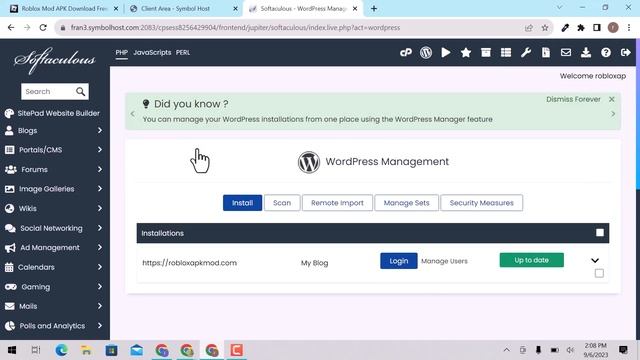Open the taskbar notification center
640x360 pixels.
click(623, 350)
